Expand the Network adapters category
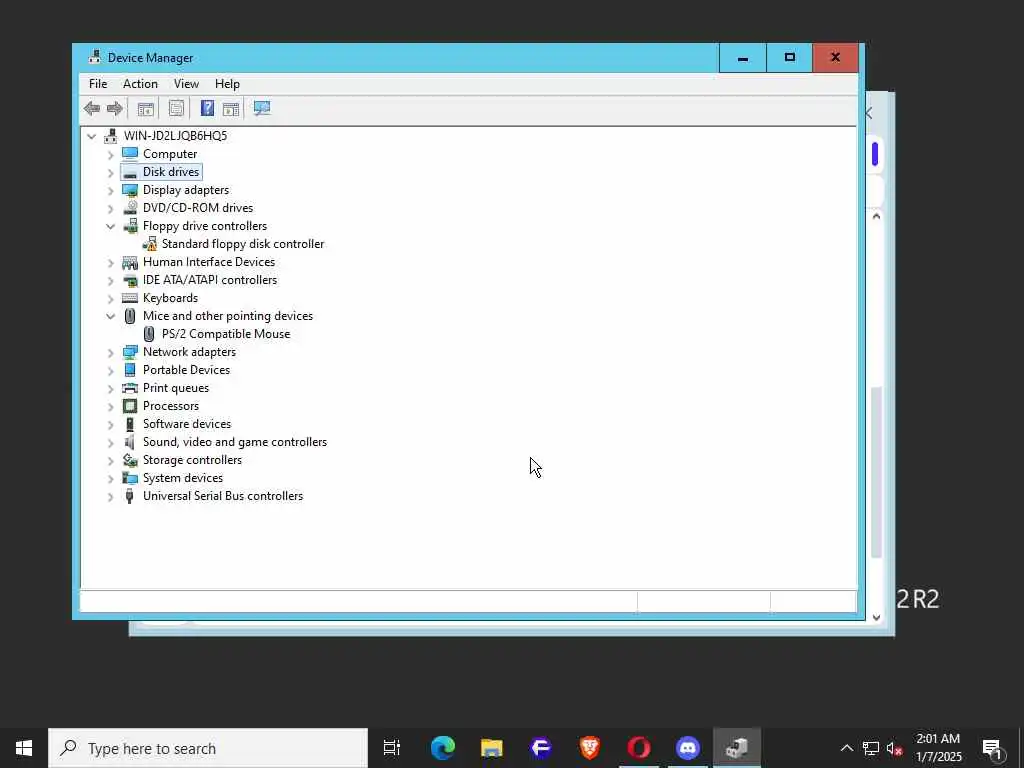 (110, 352)
